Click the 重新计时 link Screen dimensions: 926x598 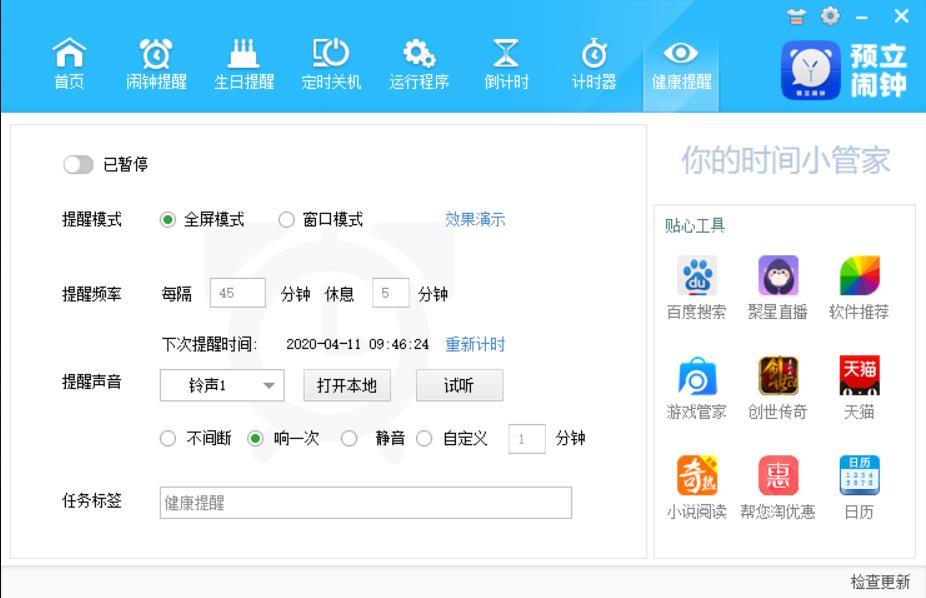point(475,344)
